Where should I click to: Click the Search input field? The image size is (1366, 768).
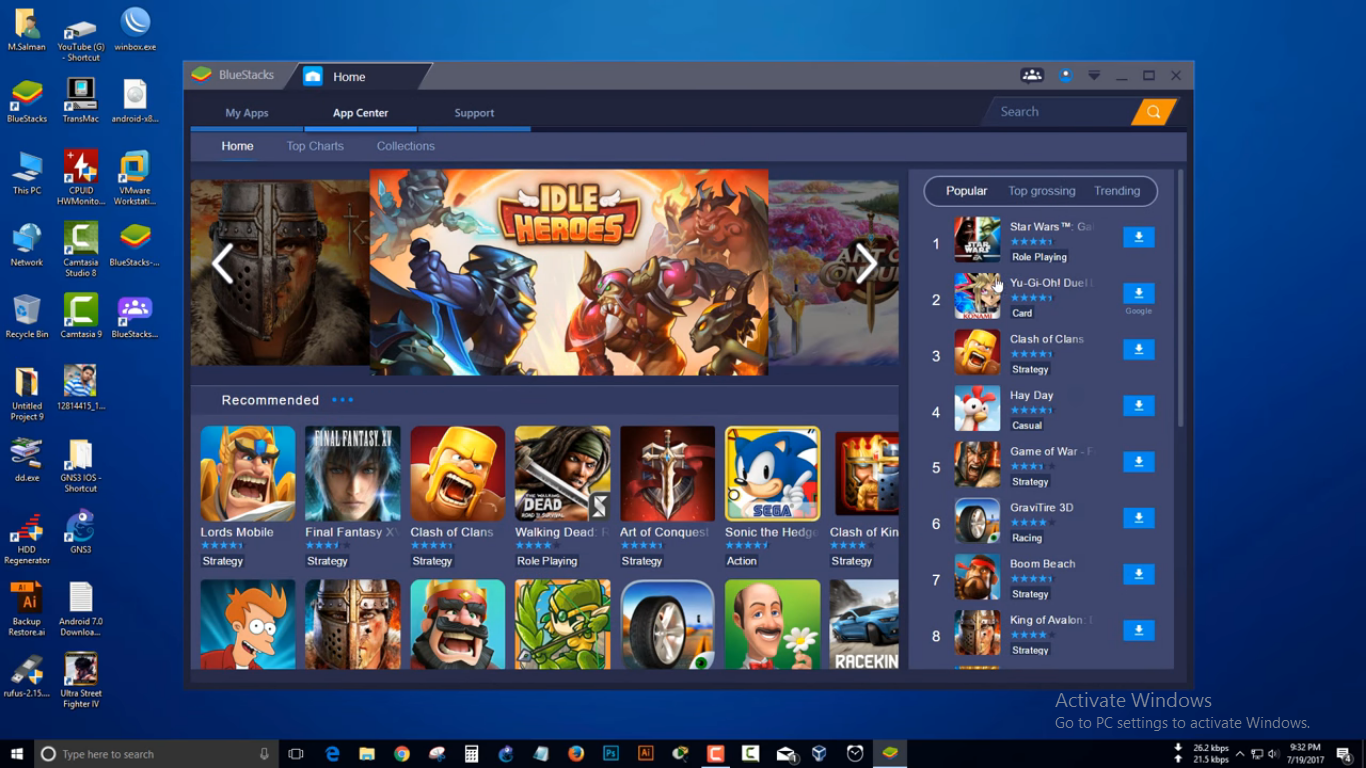point(1062,112)
